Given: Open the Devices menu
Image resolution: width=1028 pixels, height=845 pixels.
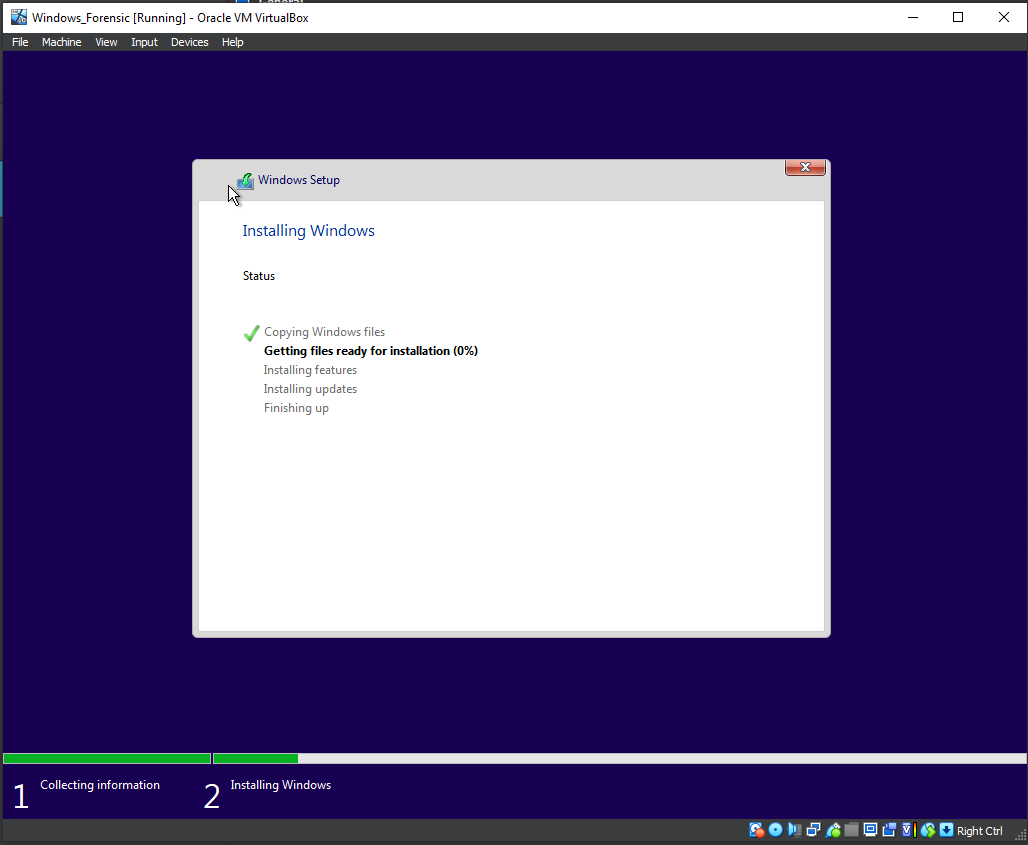Looking at the screenshot, I should coord(189,42).
